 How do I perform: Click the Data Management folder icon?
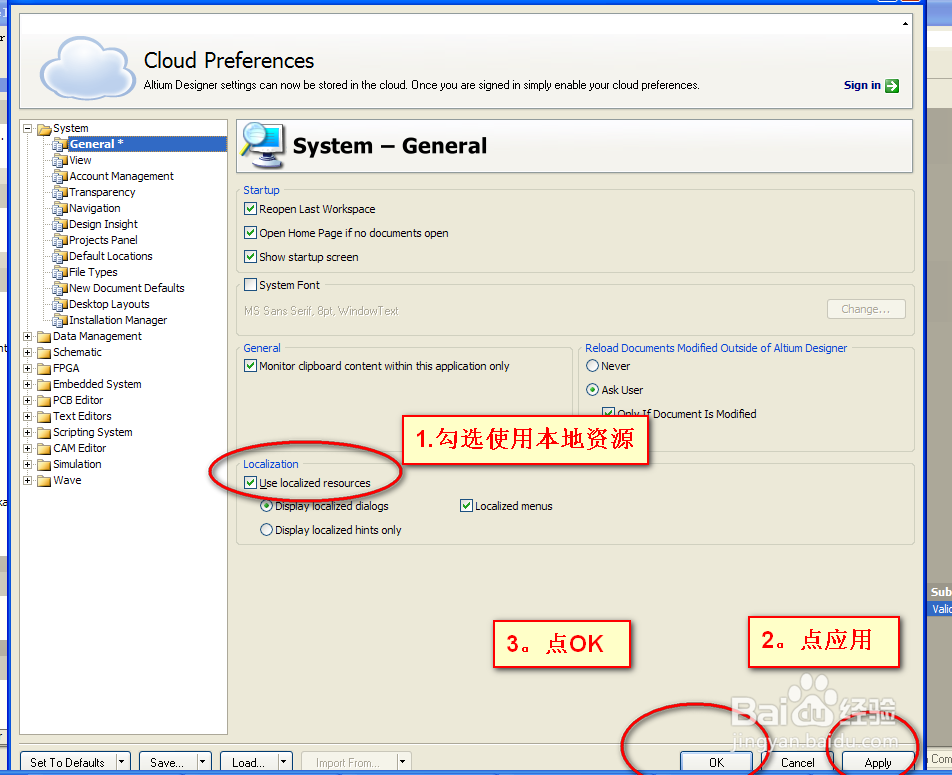click(x=44, y=336)
